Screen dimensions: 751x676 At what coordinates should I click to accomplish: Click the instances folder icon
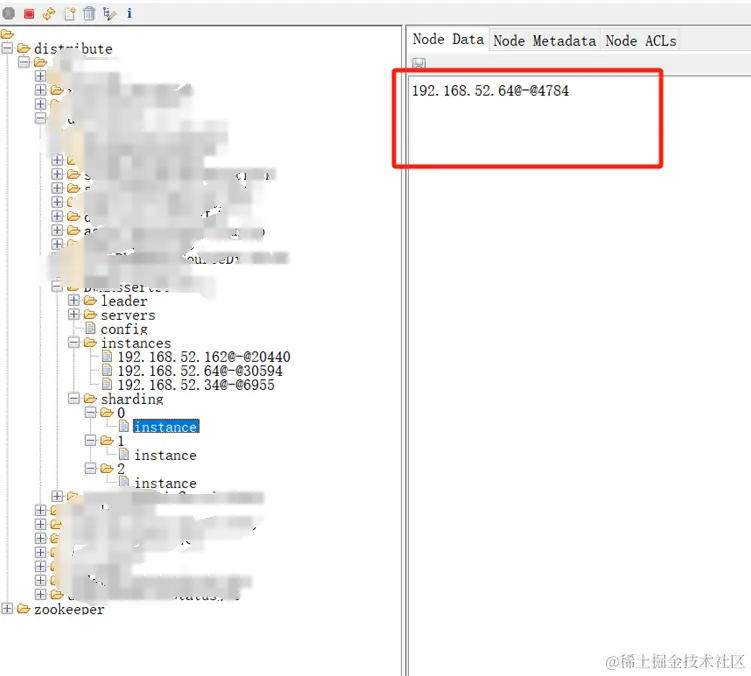tap(91, 343)
